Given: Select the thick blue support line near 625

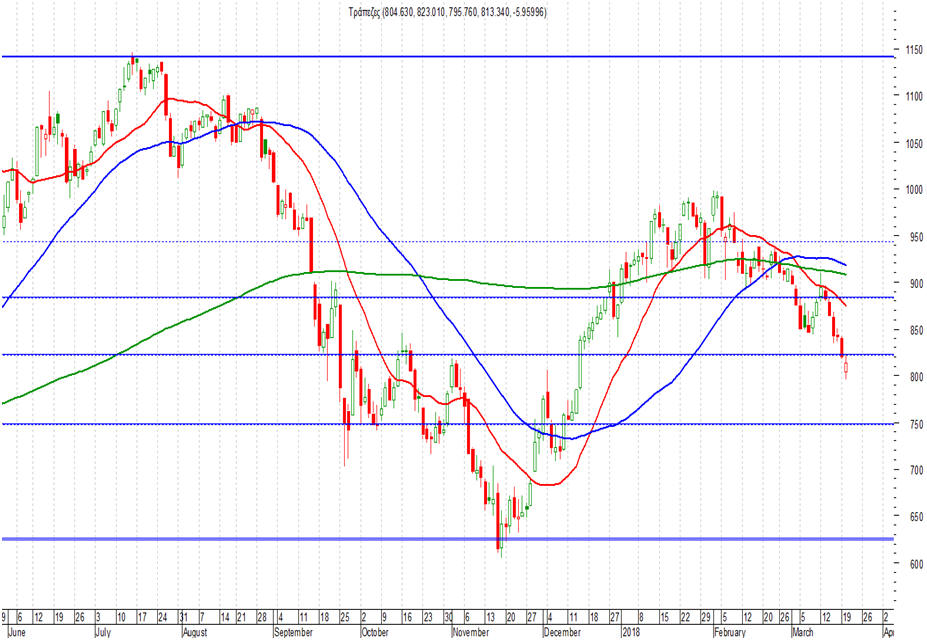Looking at the screenshot, I should (448, 539).
